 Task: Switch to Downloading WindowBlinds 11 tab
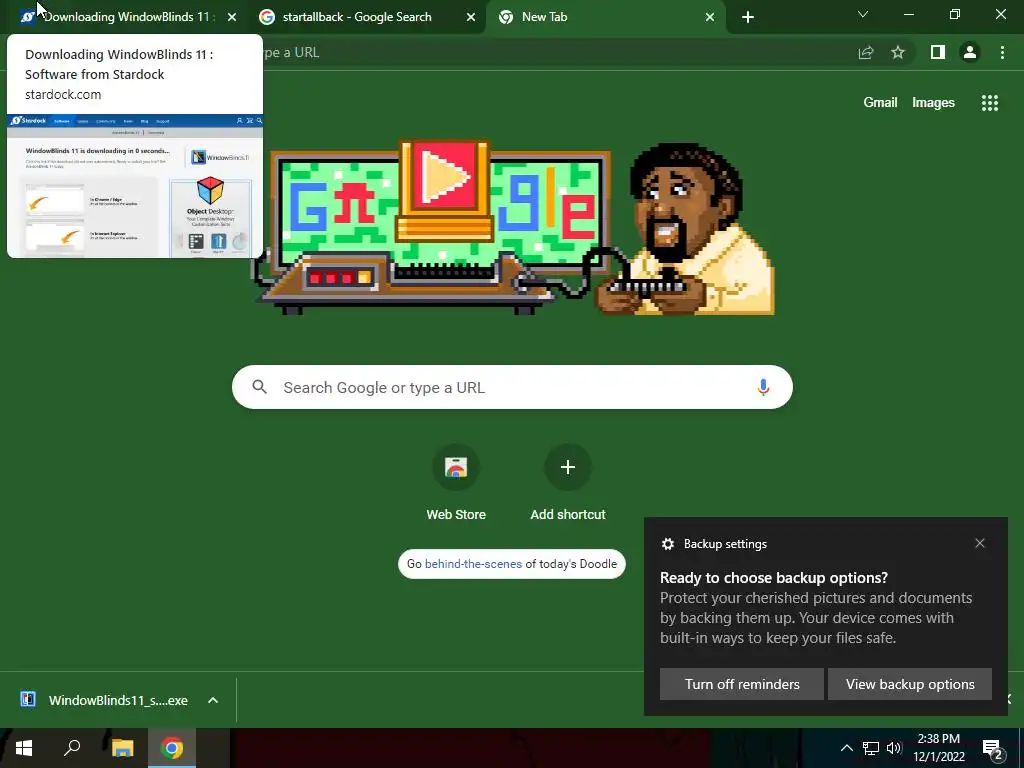click(x=124, y=17)
